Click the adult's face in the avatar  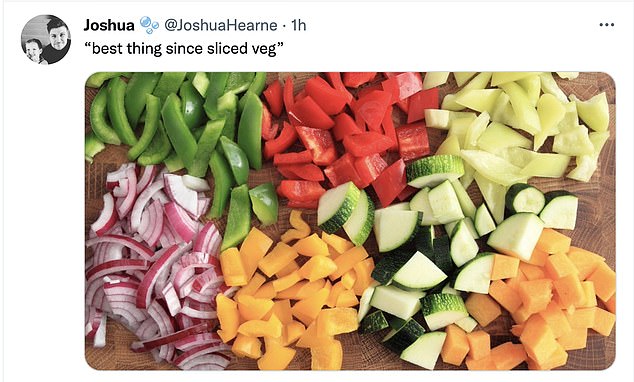coord(58,34)
